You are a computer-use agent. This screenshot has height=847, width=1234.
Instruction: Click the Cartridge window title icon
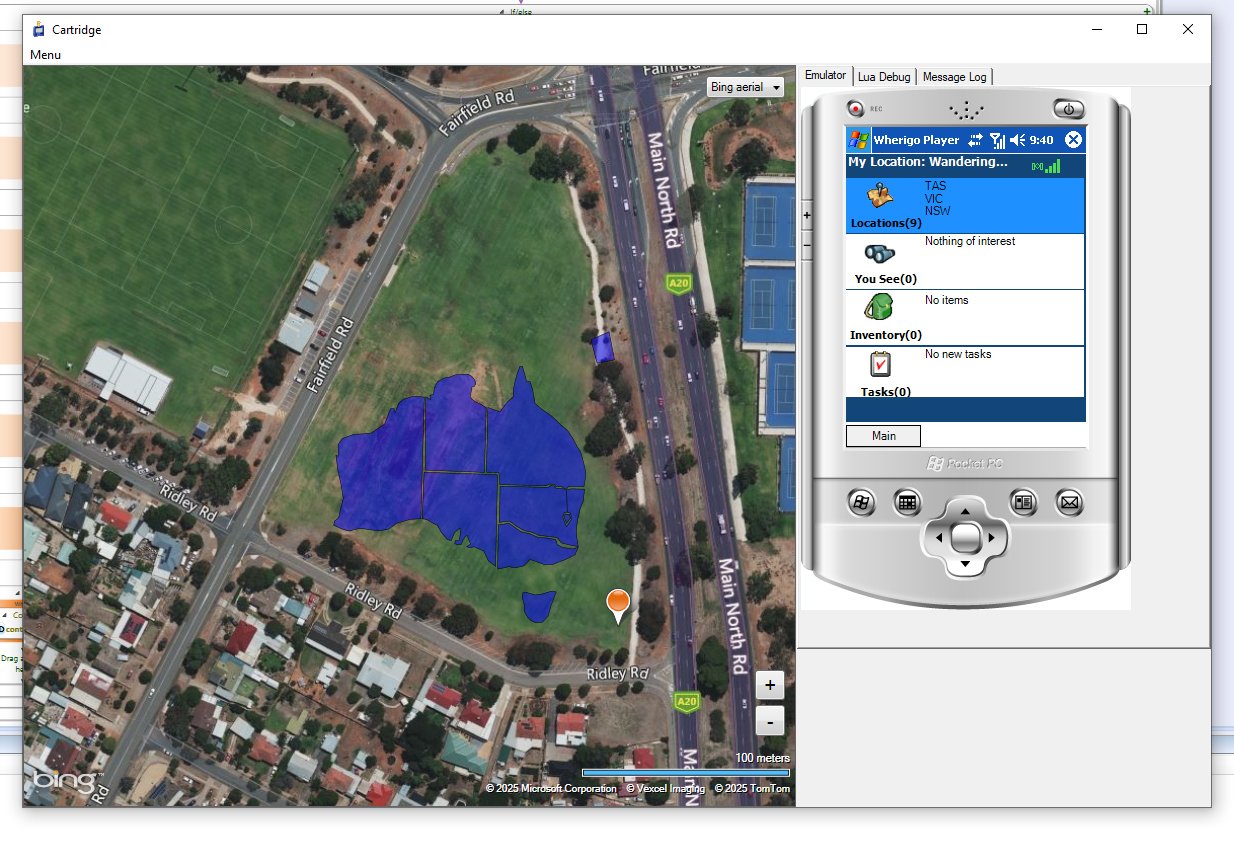(x=39, y=29)
